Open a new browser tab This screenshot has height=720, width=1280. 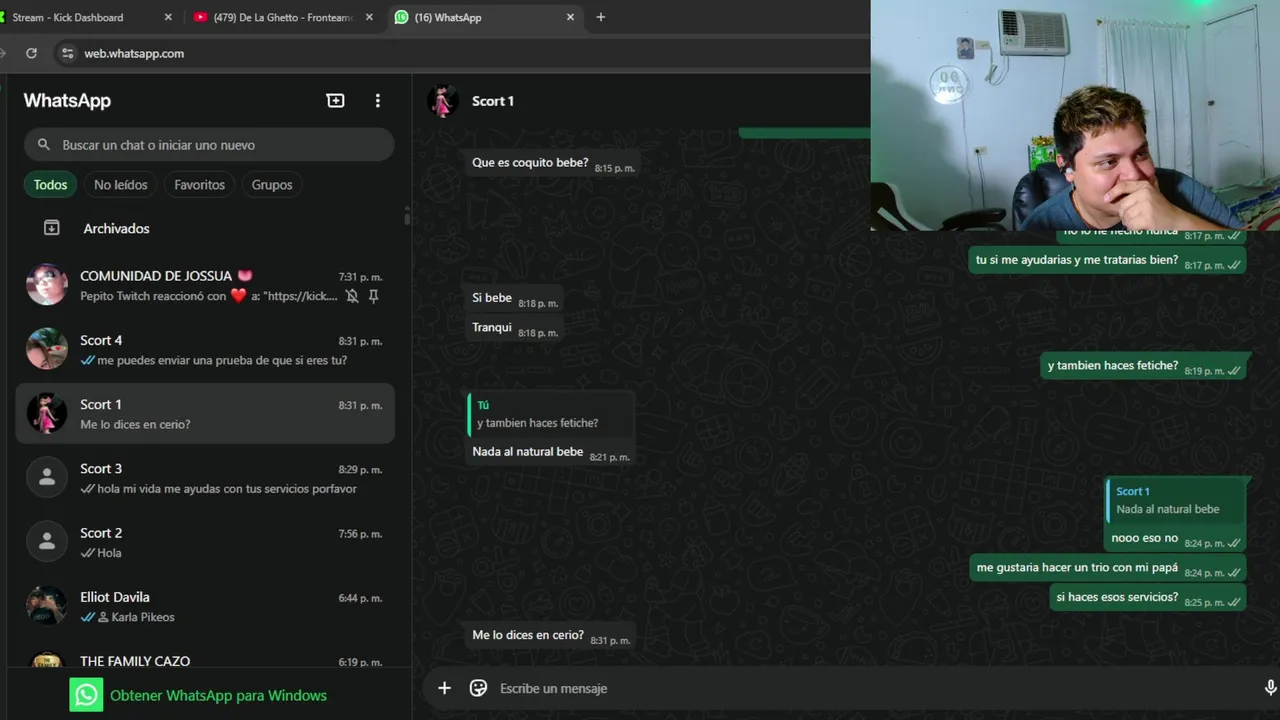pyautogui.click(x=601, y=17)
